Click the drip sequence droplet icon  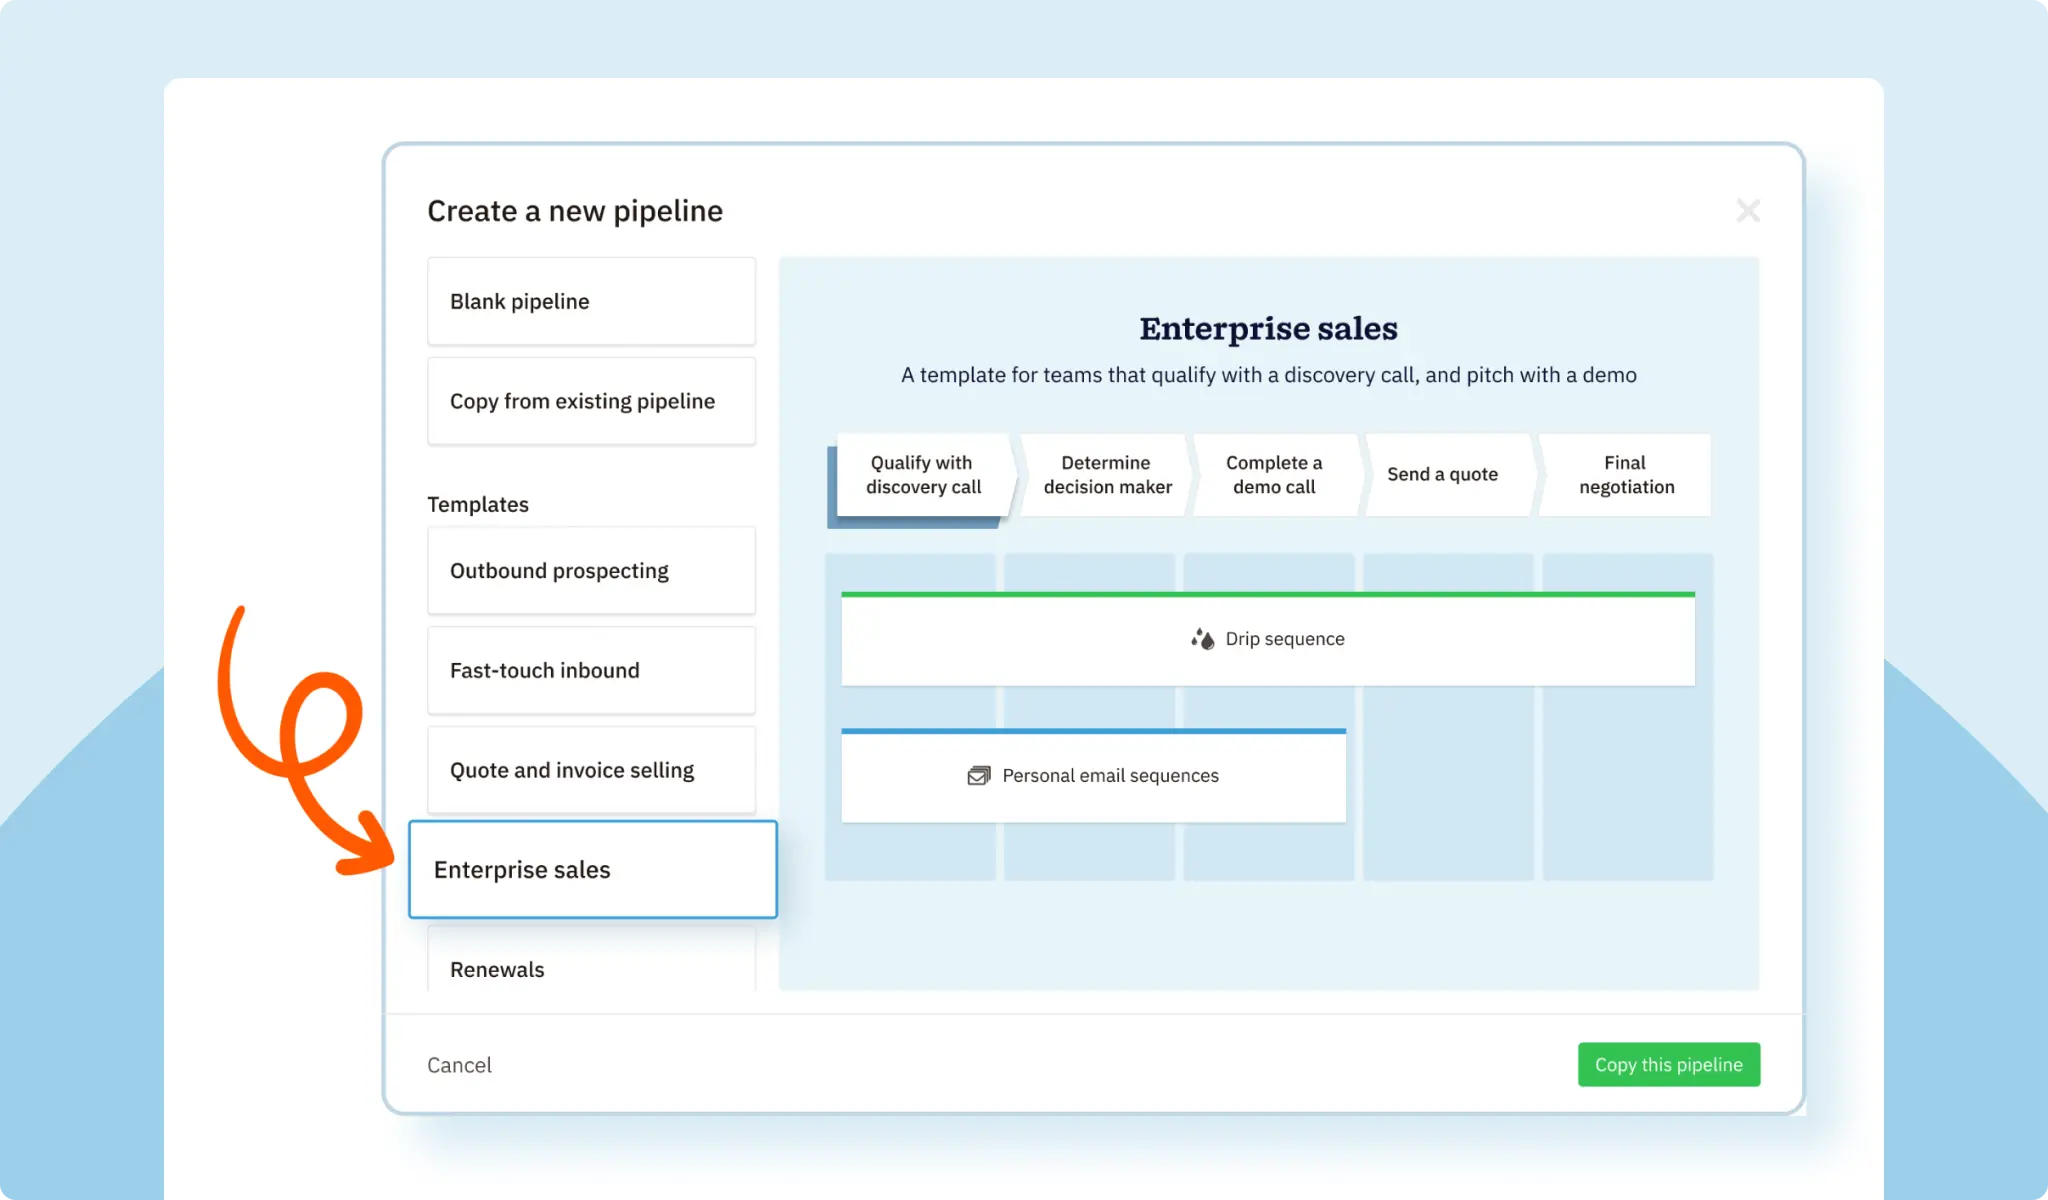(x=1203, y=638)
